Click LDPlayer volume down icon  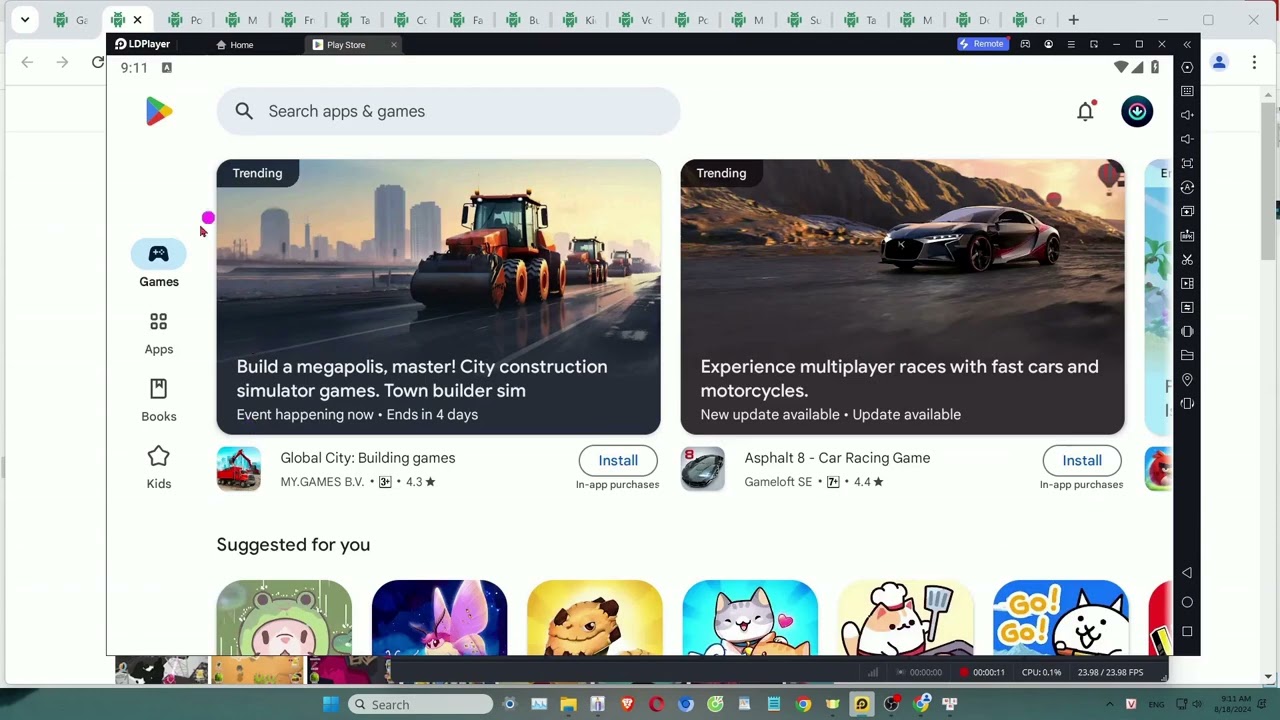click(1187, 139)
